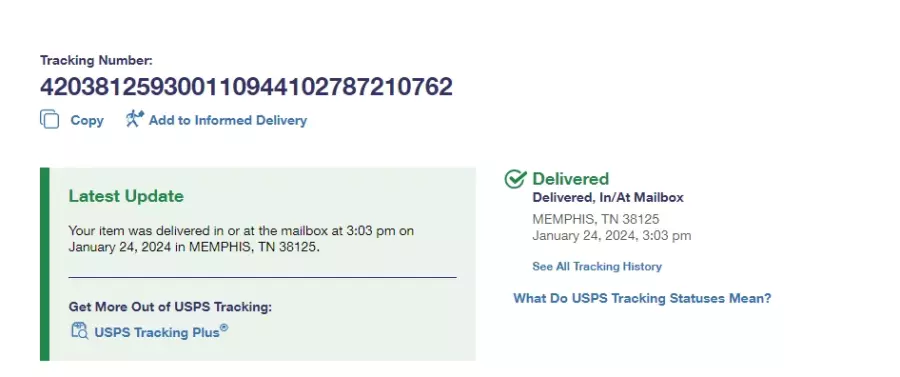Click the green Delivered status heading
Image resolution: width=900 pixels, height=377 pixels.
click(x=571, y=178)
